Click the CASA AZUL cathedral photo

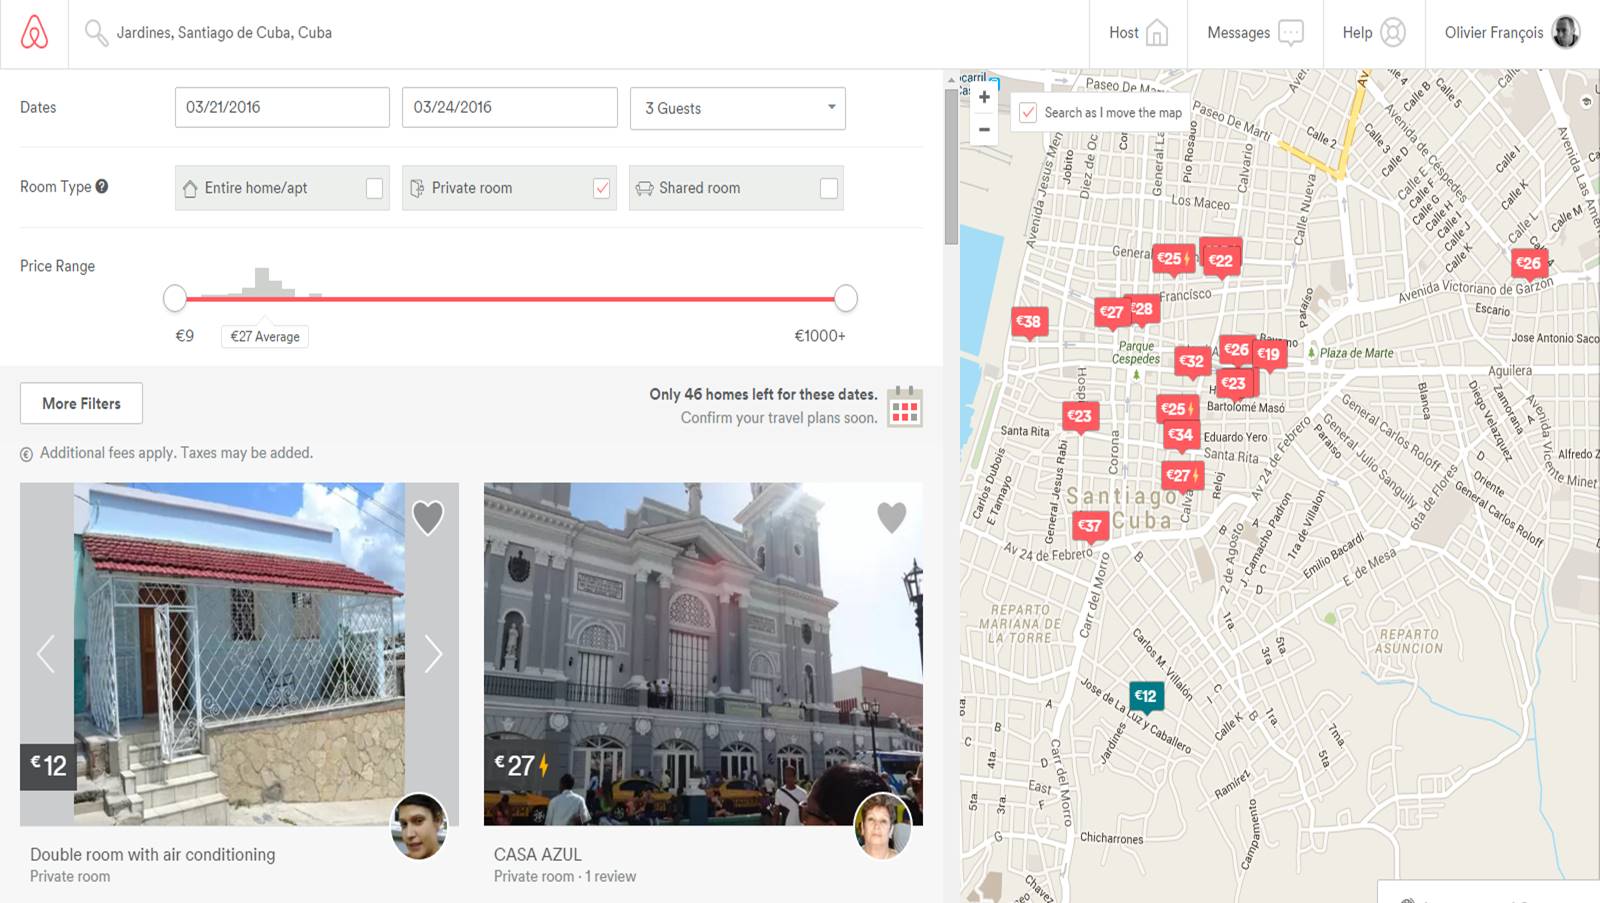coord(703,654)
